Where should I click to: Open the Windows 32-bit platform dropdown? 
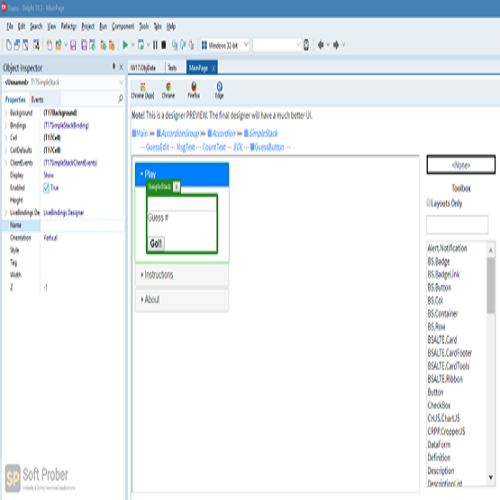pos(246,44)
